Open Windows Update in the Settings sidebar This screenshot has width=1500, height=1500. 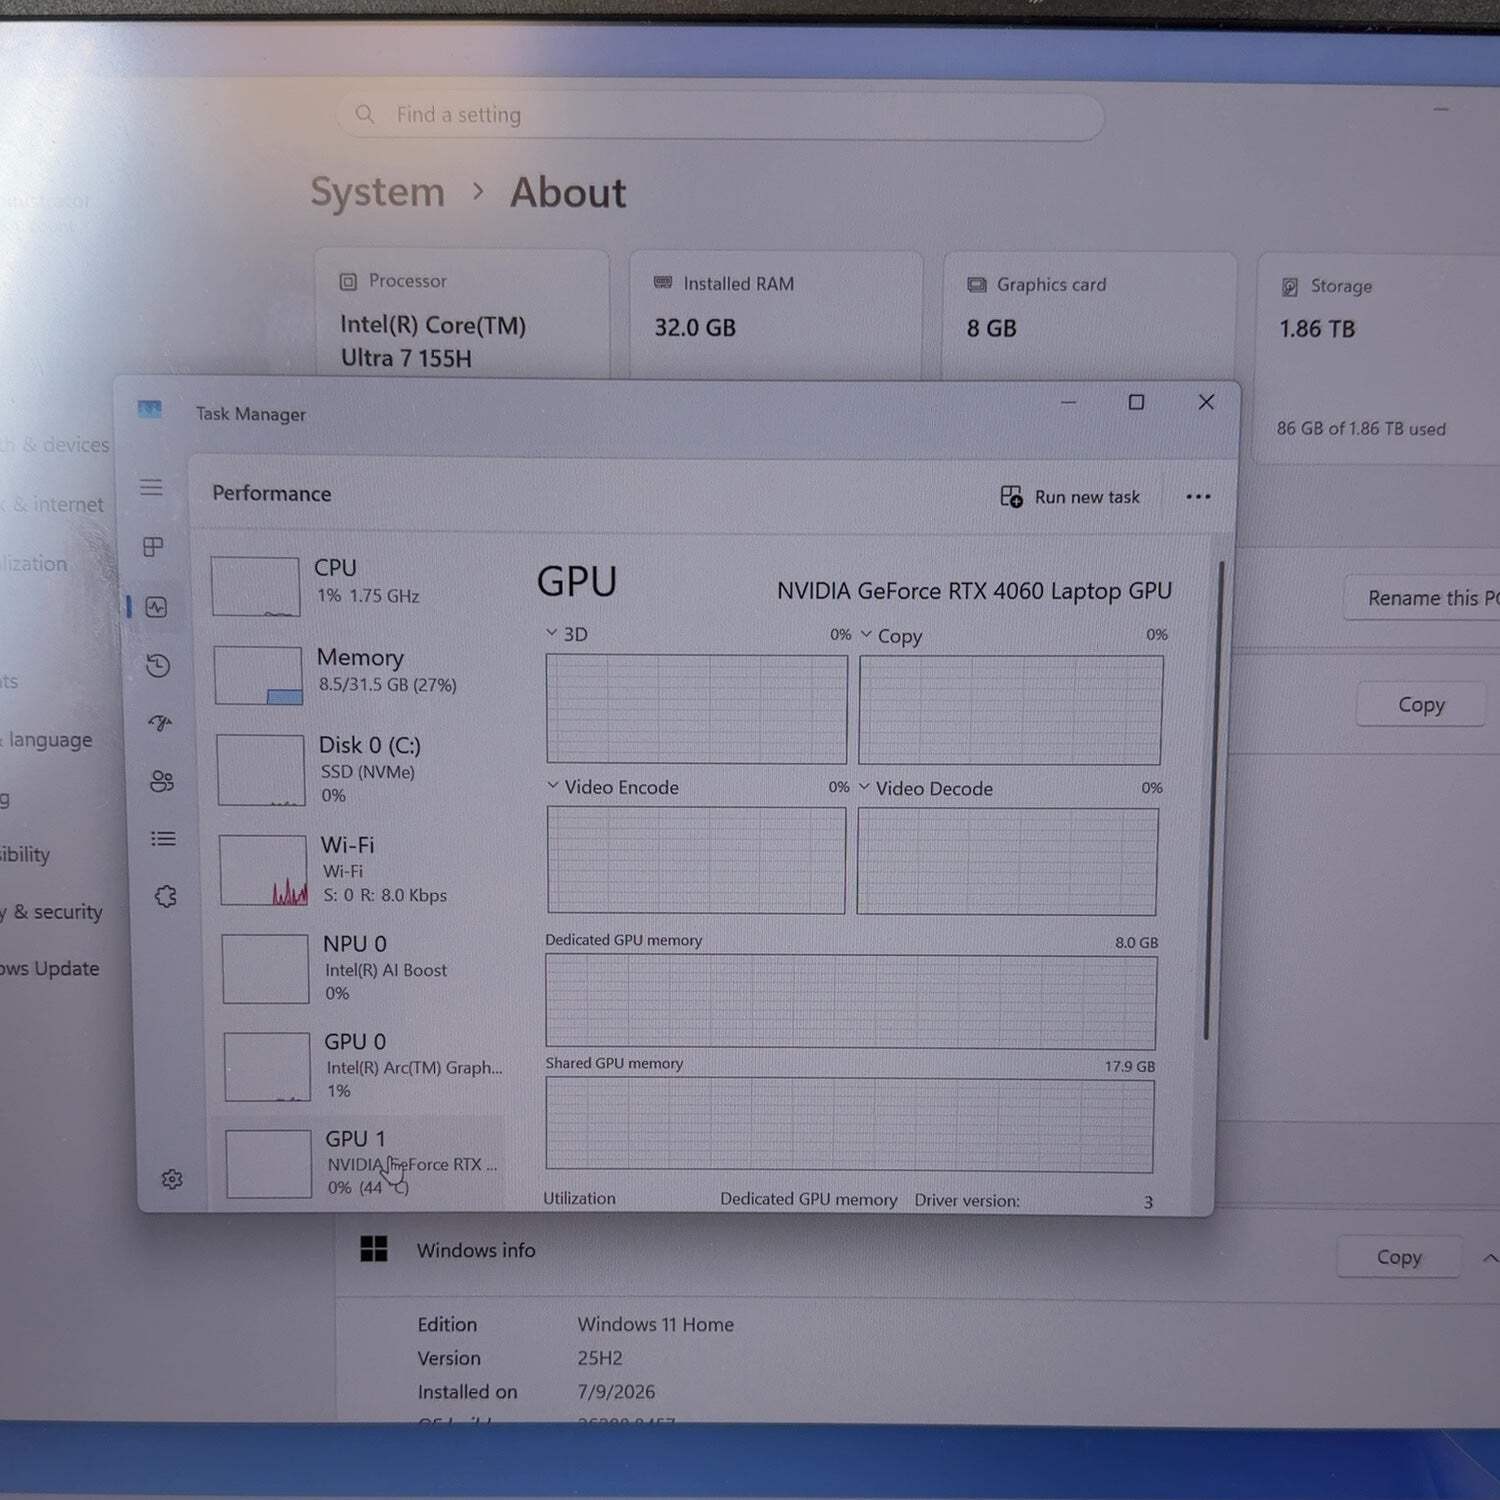50,968
